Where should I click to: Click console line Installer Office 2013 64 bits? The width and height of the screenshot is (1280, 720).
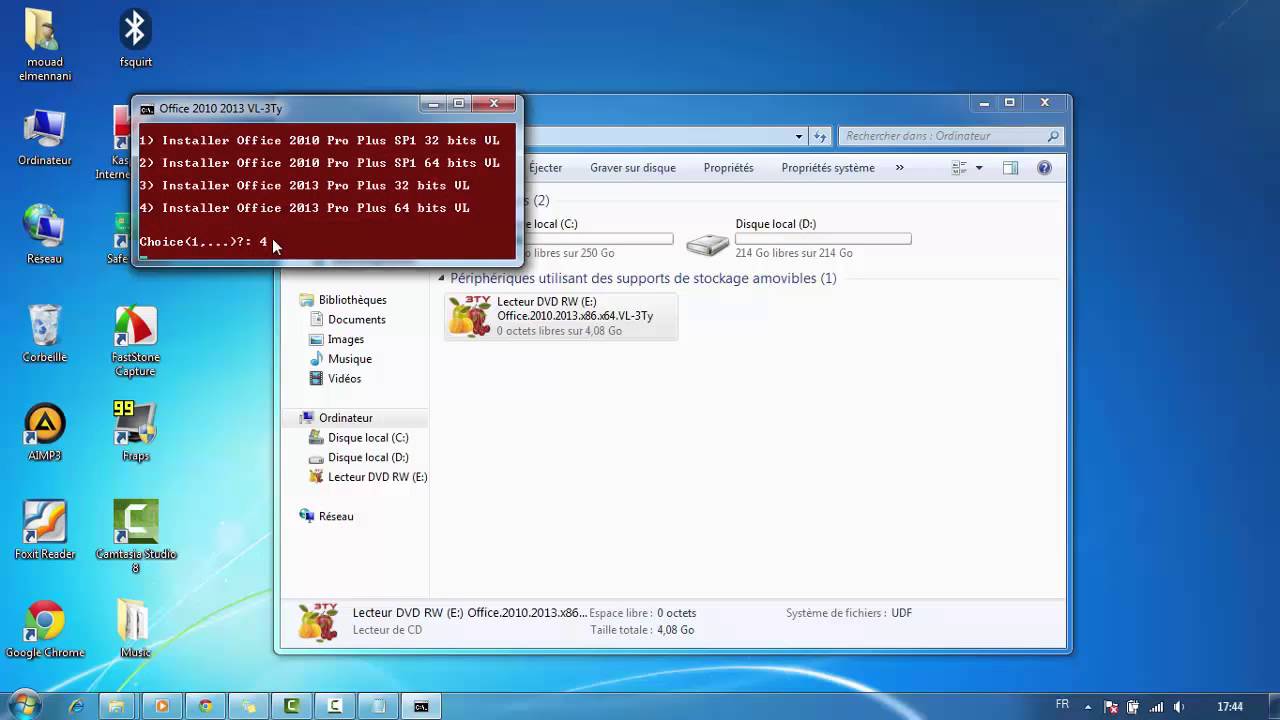click(x=304, y=208)
